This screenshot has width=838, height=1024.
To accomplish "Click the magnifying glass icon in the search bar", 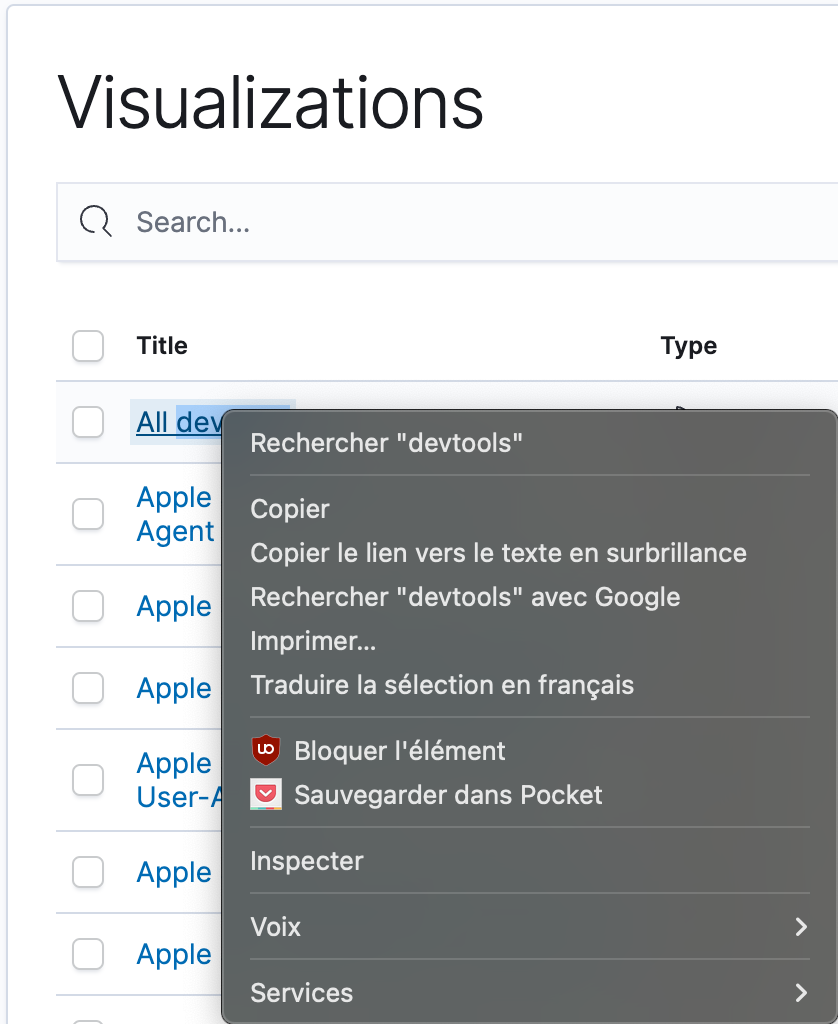I will (x=95, y=221).
